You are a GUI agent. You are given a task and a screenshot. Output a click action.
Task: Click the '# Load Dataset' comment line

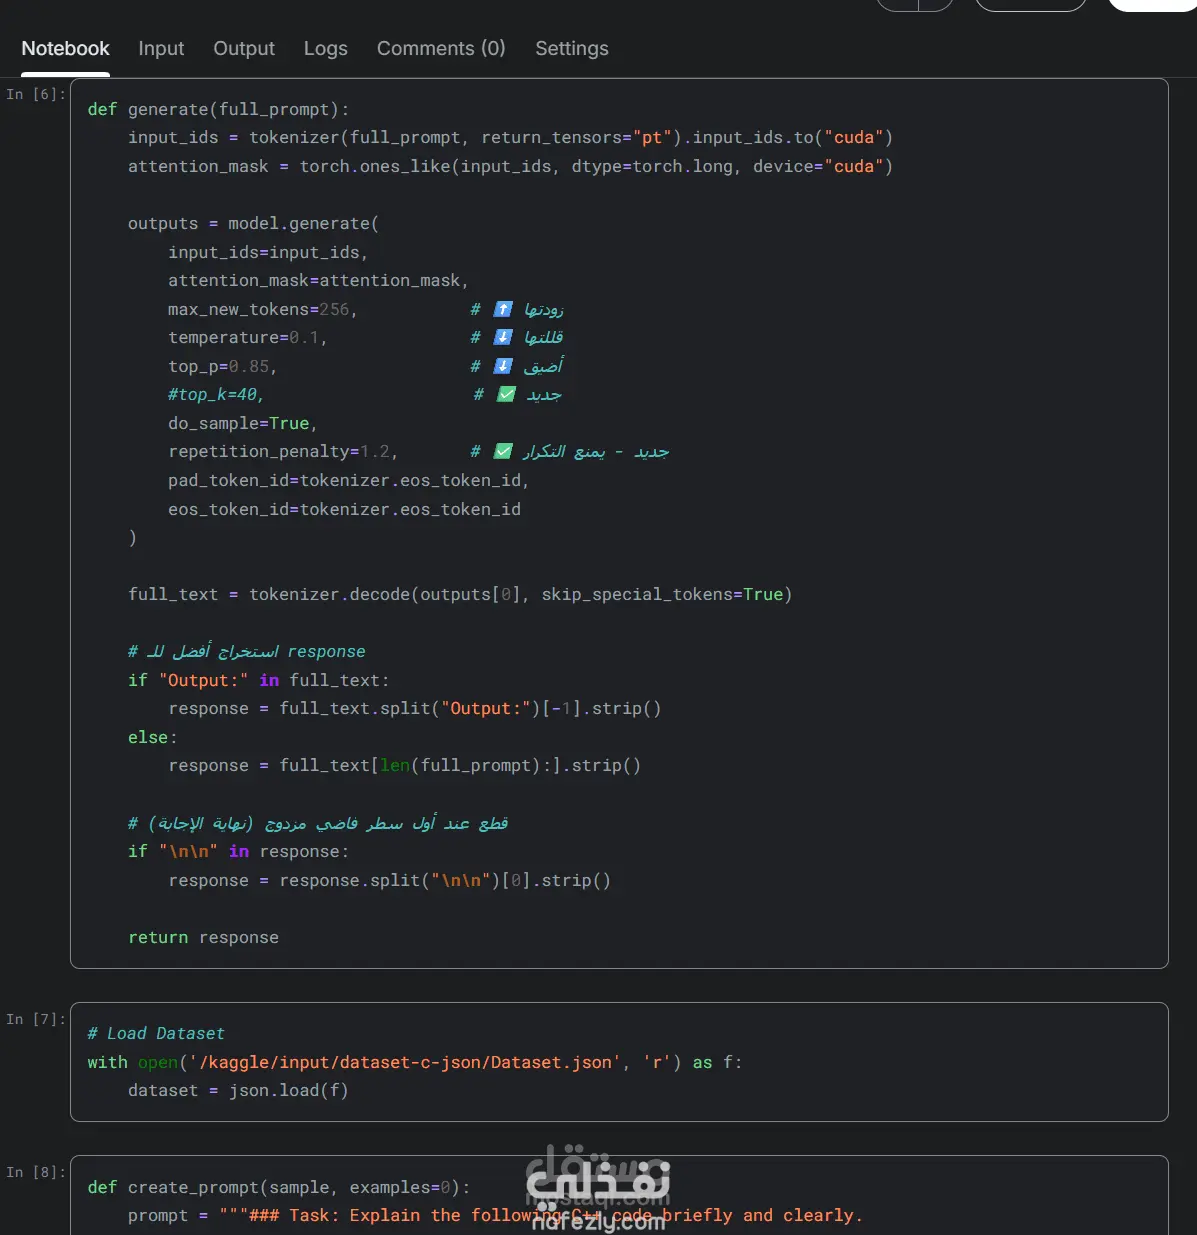tap(156, 1033)
